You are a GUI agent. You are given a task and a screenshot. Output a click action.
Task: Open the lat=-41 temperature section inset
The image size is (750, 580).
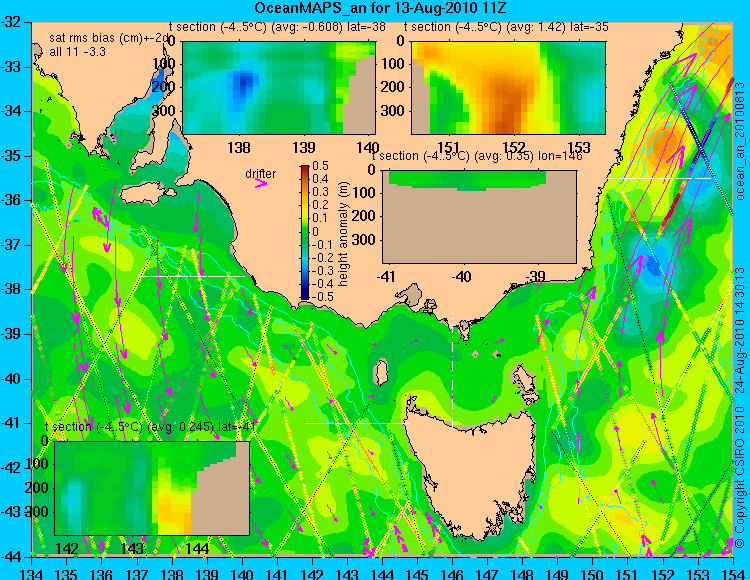[x=152, y=488]
